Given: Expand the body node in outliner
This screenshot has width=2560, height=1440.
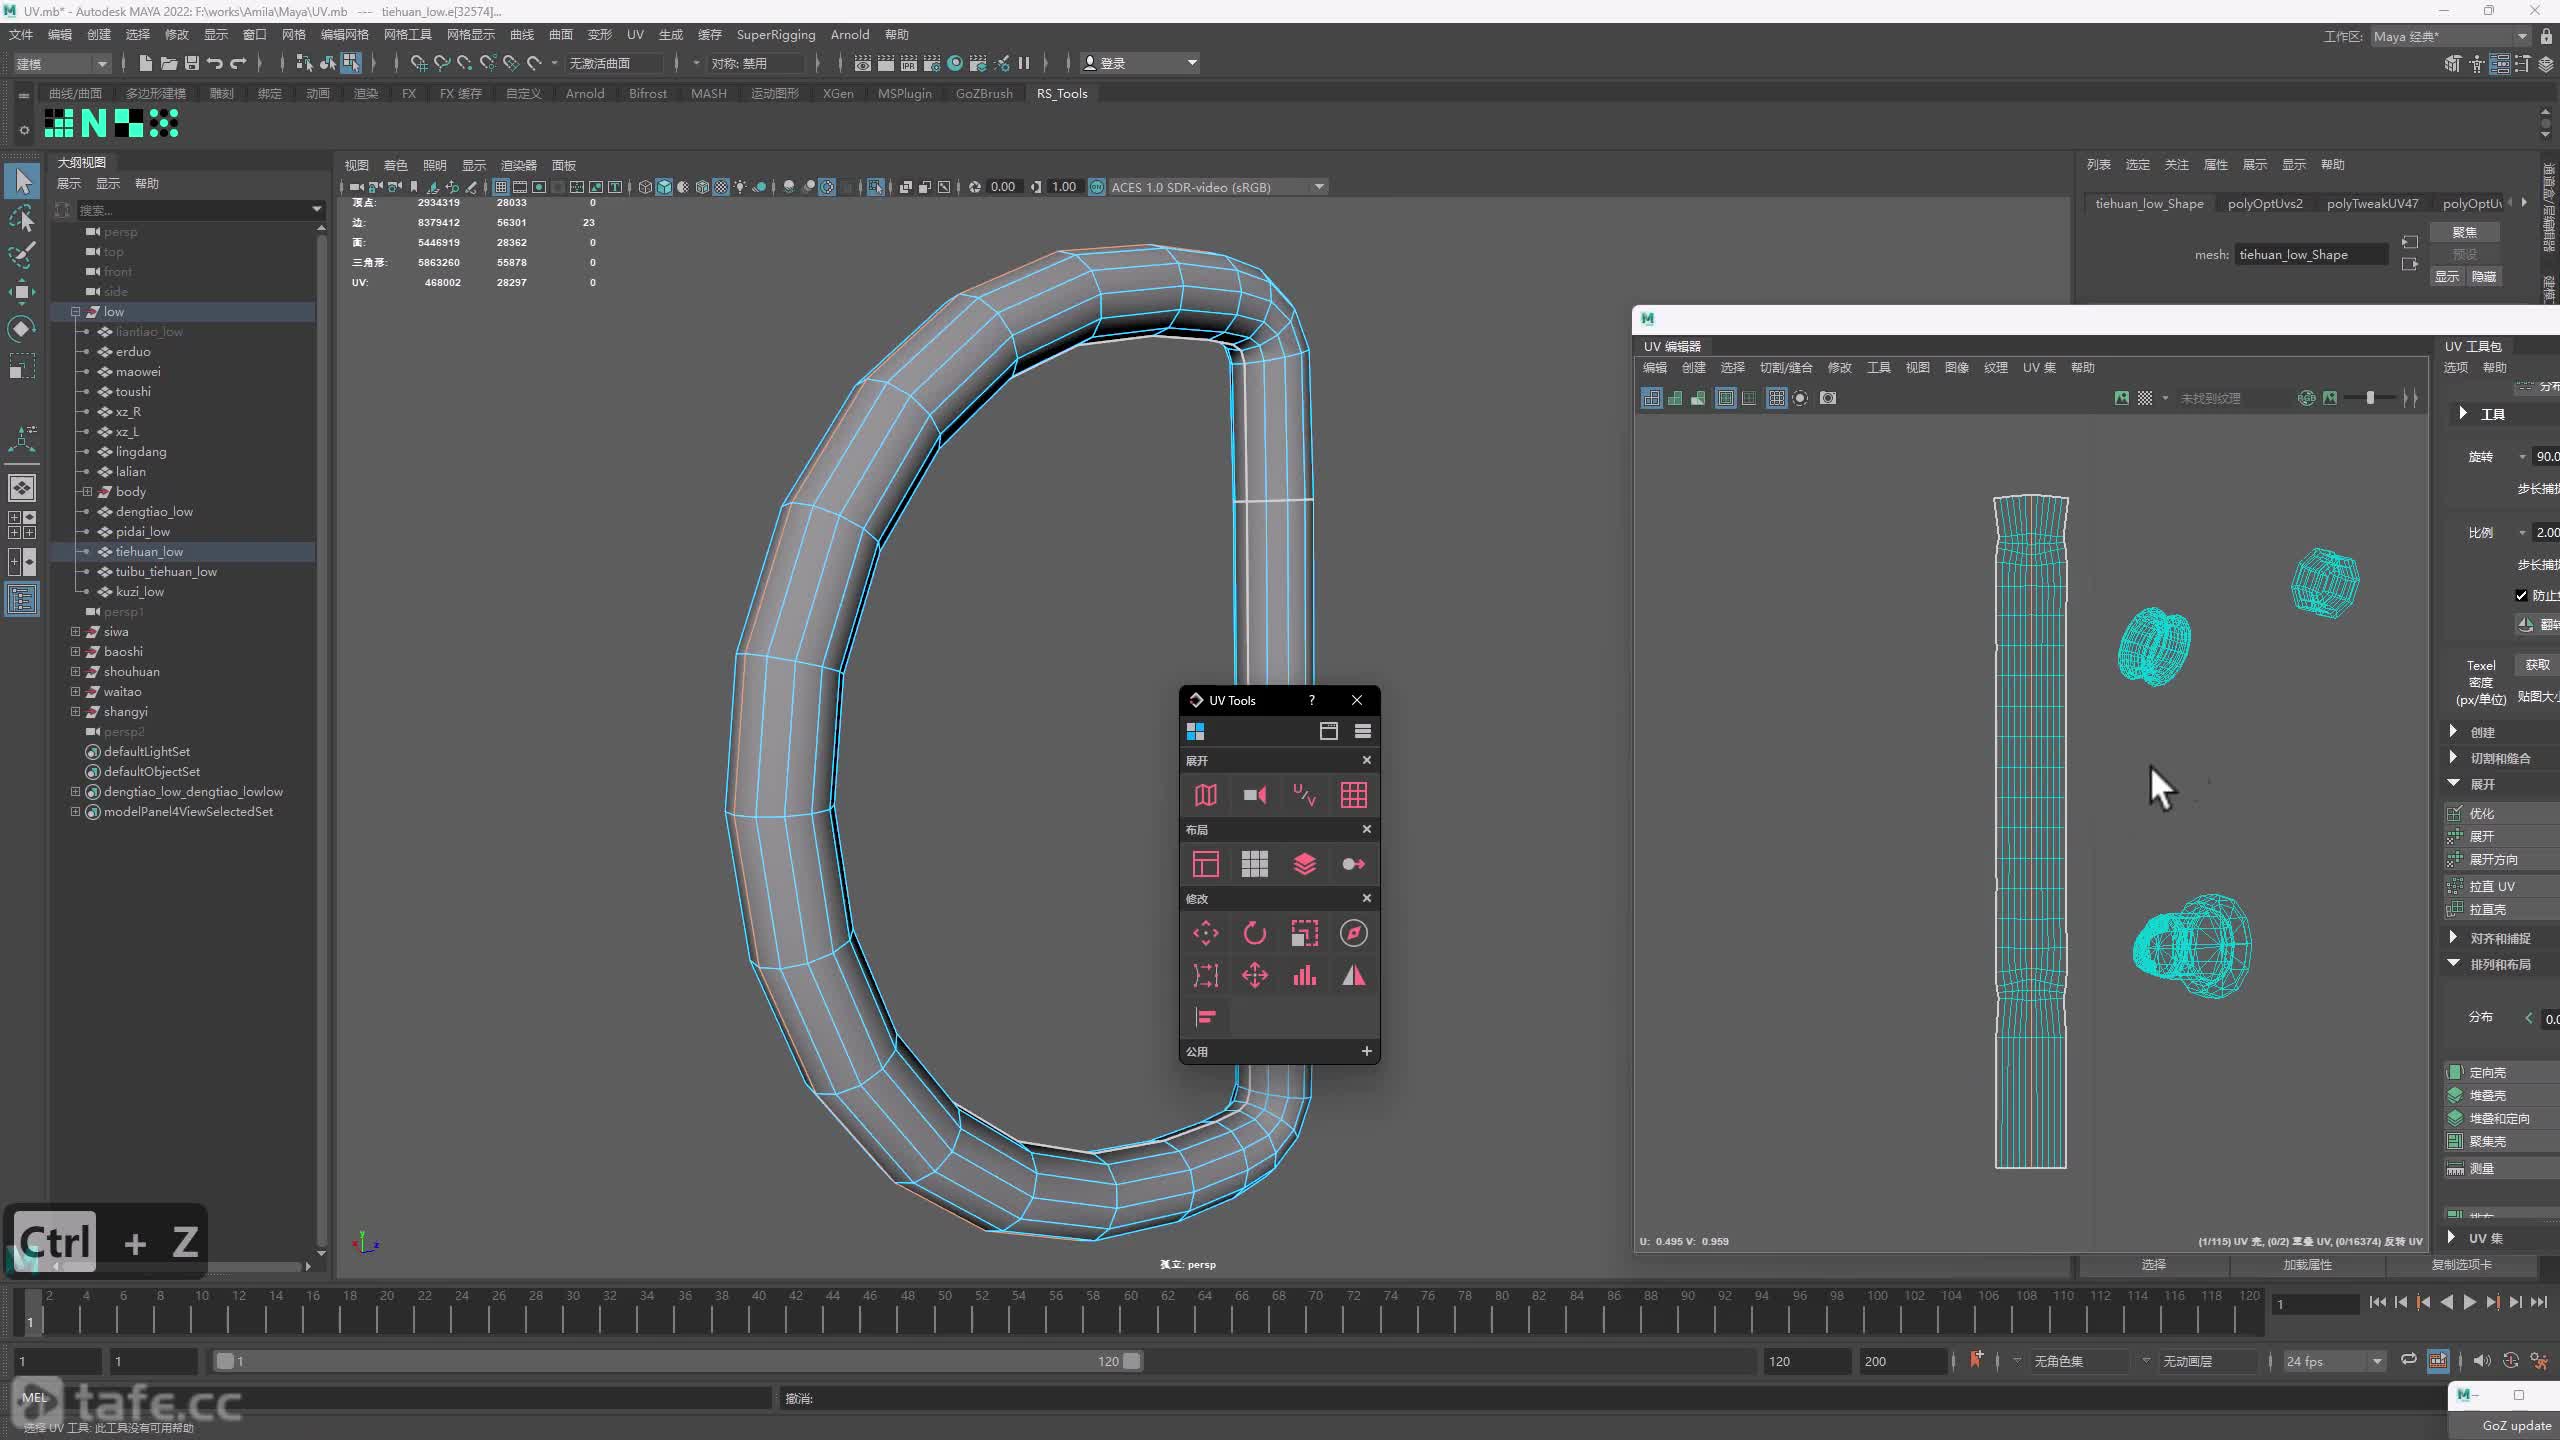Looking at the screenshot, I should click(x=87, y=492).
